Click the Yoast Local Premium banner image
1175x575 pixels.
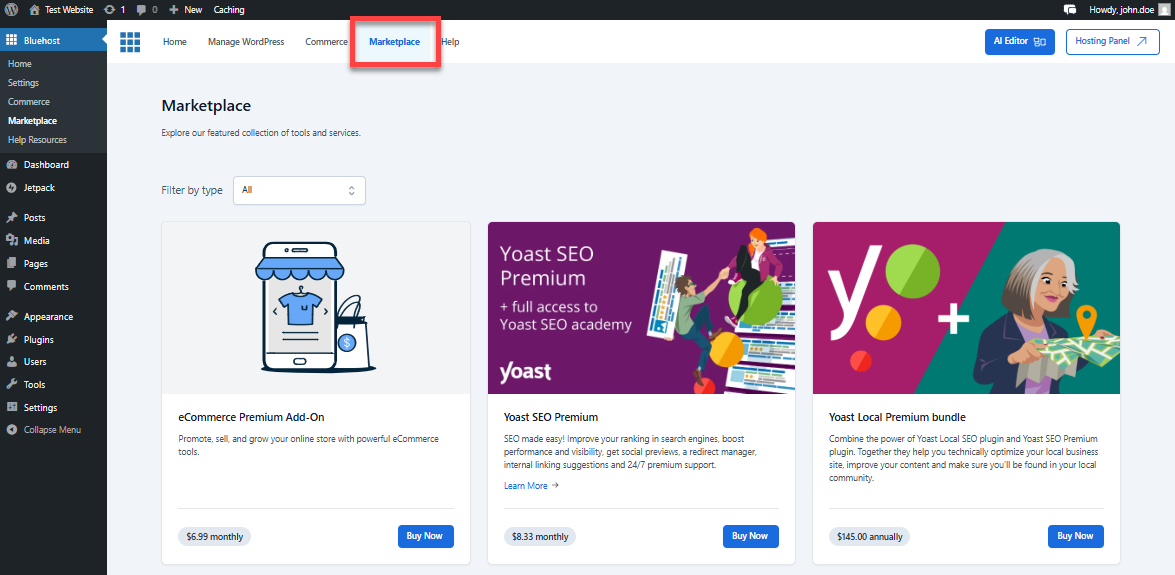[x=967, y=307]
